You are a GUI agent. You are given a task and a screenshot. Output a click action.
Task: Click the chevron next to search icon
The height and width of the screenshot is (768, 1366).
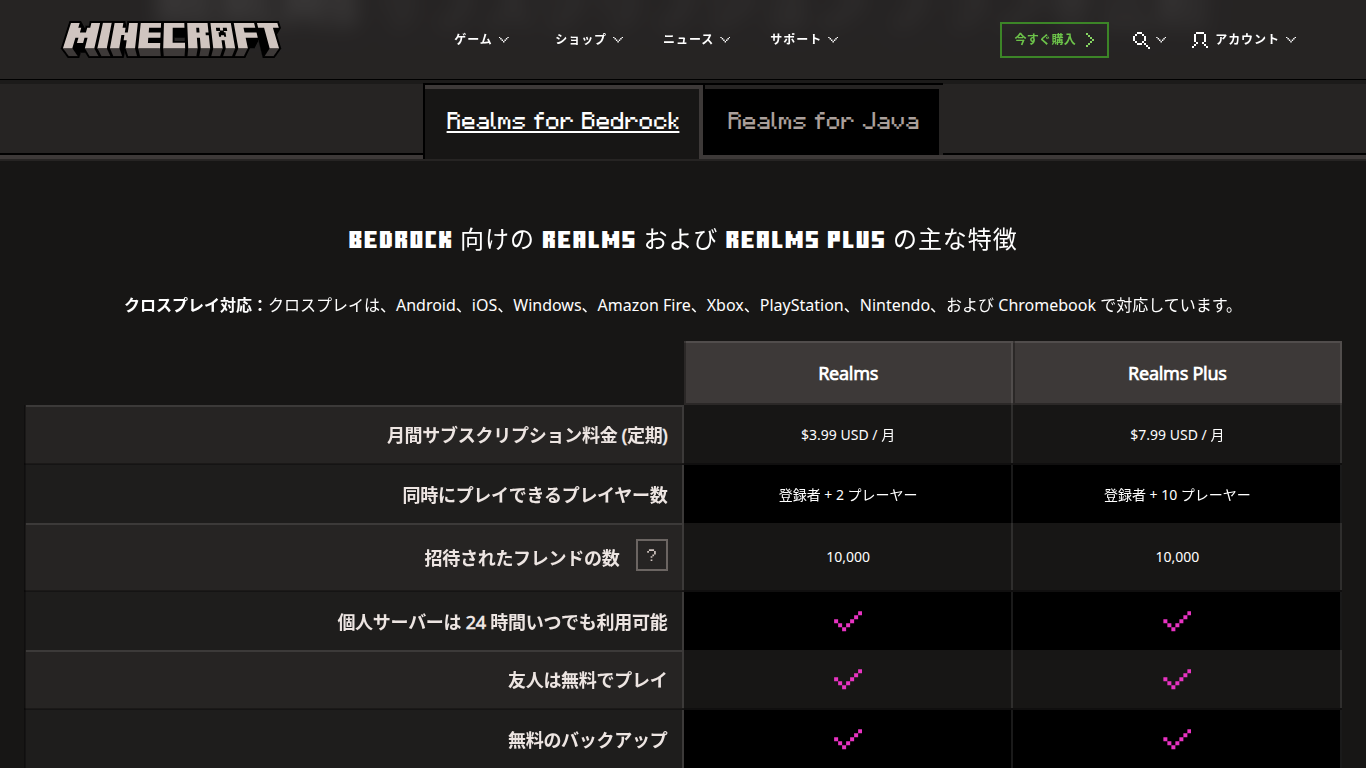pyautogui.click(x=1161, y=40)
